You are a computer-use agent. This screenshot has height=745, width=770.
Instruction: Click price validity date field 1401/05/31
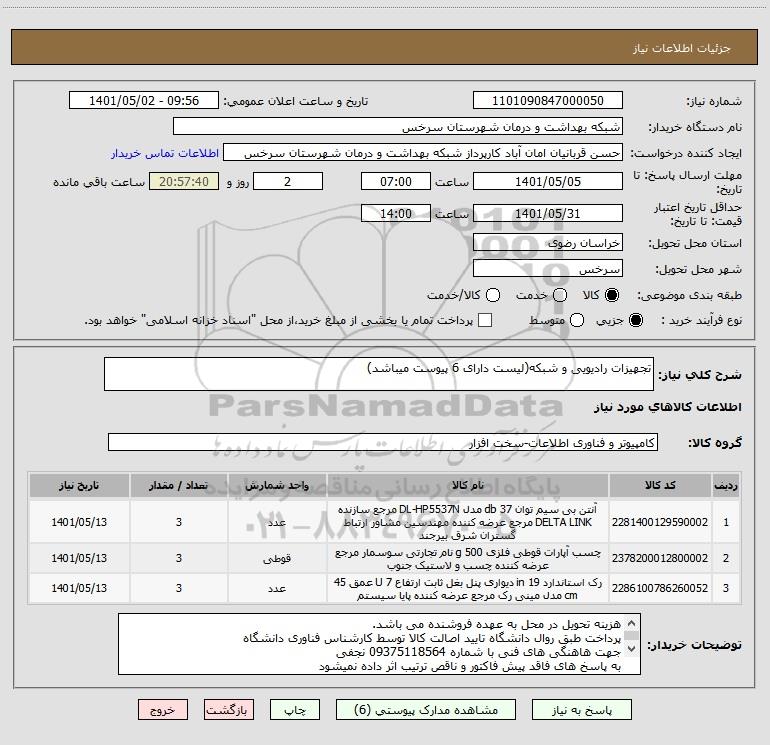point(548,214)
